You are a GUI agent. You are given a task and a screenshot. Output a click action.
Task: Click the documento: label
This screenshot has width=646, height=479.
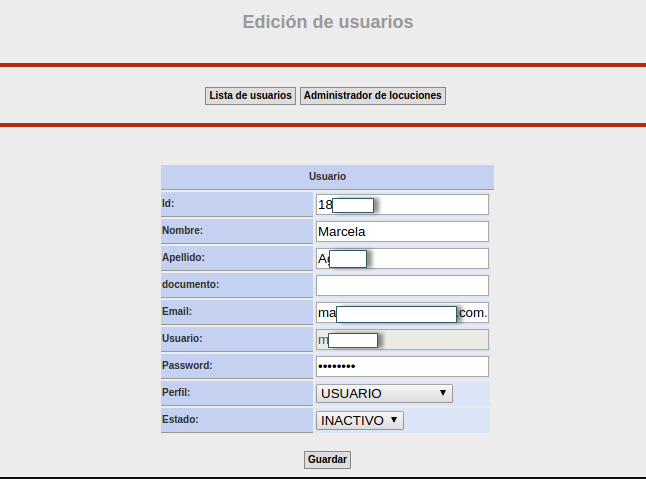(190, 284)
